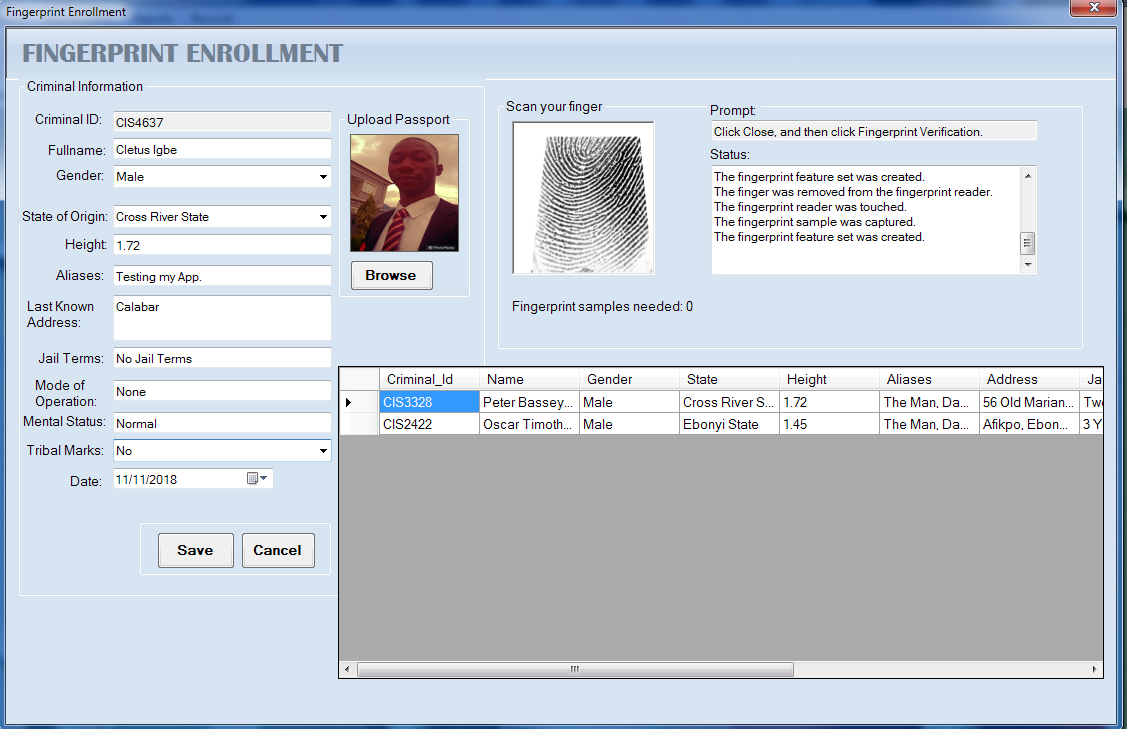Expand the Tribal Marks dropdown
The width and height of the screenshot is (1127, 729).
[x=324, y=451]
